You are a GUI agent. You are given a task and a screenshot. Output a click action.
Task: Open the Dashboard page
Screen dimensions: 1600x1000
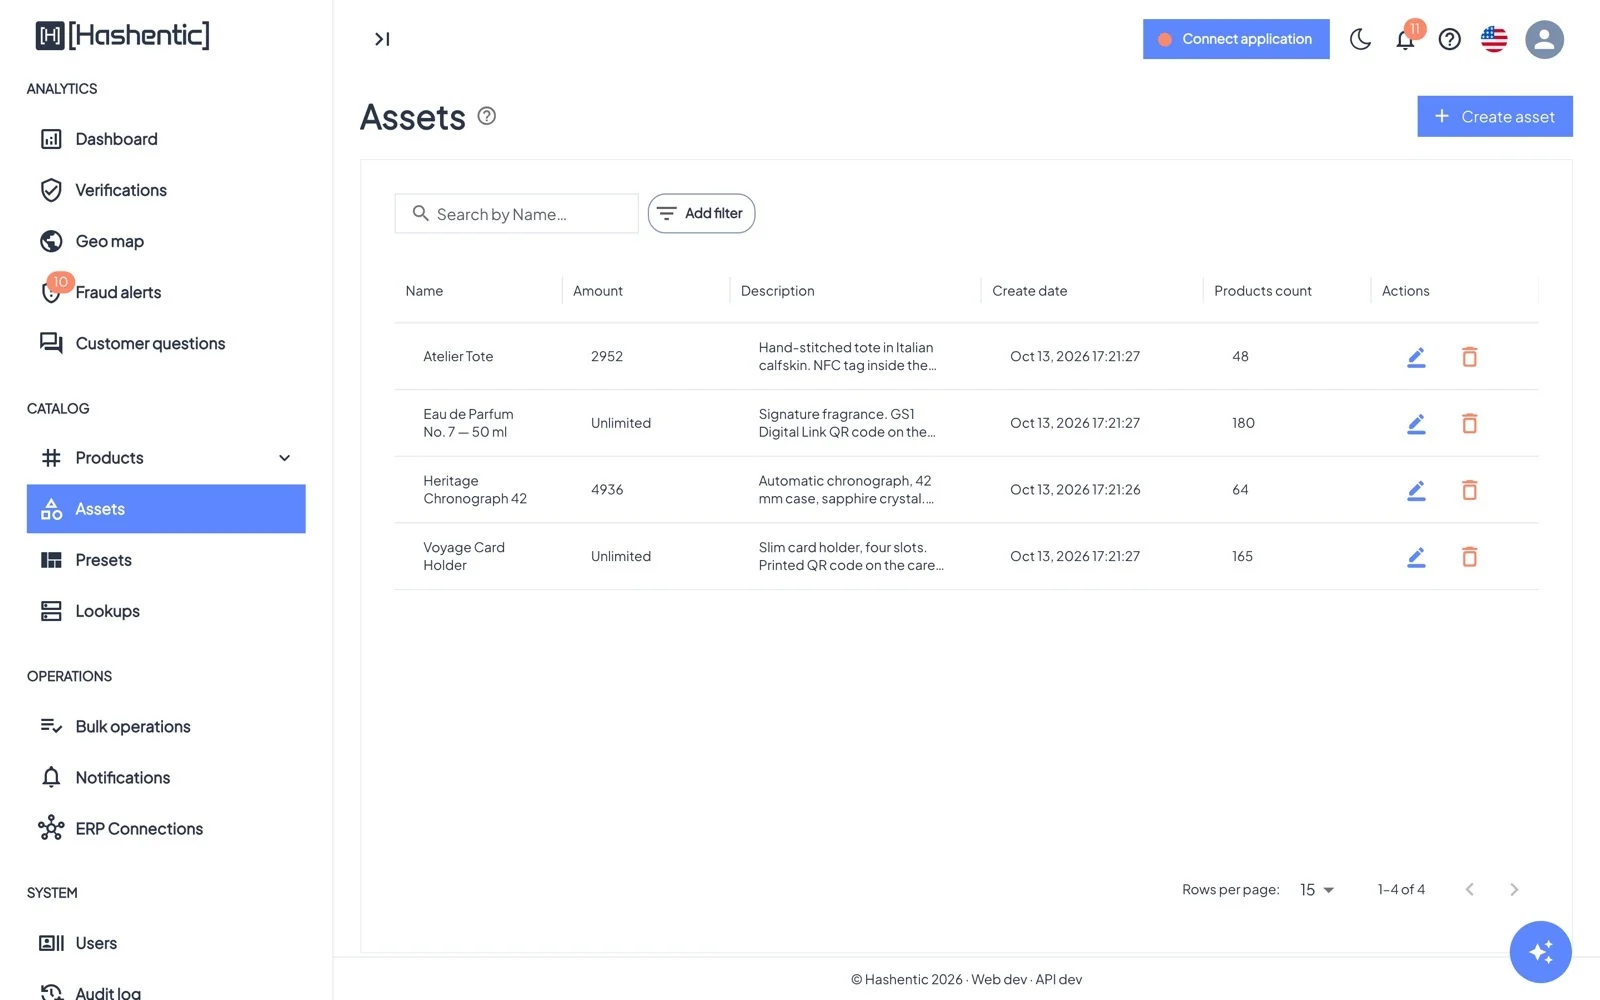click(166, 139)
